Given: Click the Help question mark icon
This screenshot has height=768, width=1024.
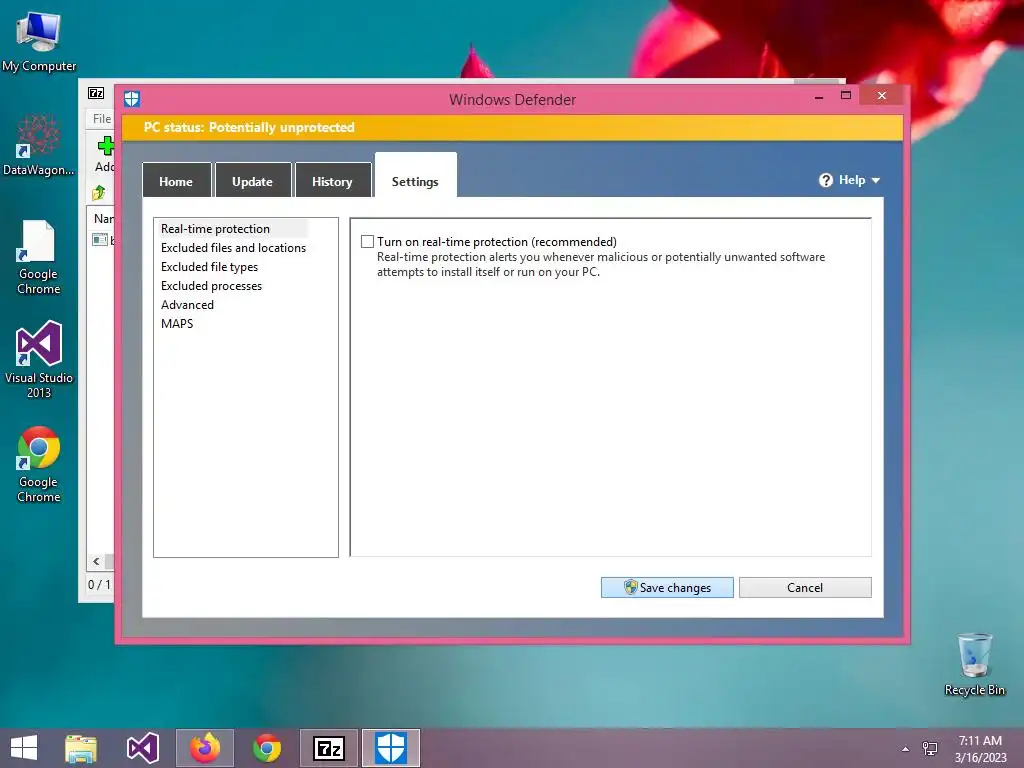Looking at the screenshot, I should click(x=826, y=180).
